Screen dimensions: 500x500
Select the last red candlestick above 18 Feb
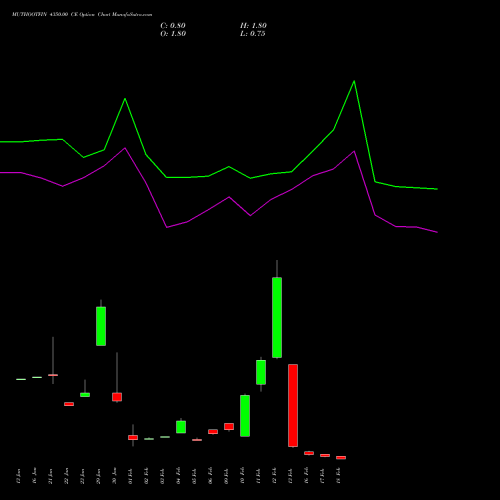pos(341,458)
